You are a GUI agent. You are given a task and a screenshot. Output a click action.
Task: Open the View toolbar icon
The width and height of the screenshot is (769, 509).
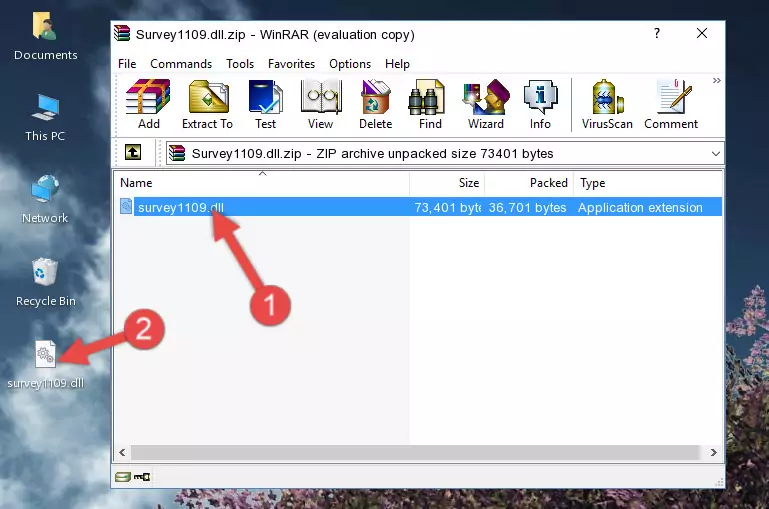321,104
